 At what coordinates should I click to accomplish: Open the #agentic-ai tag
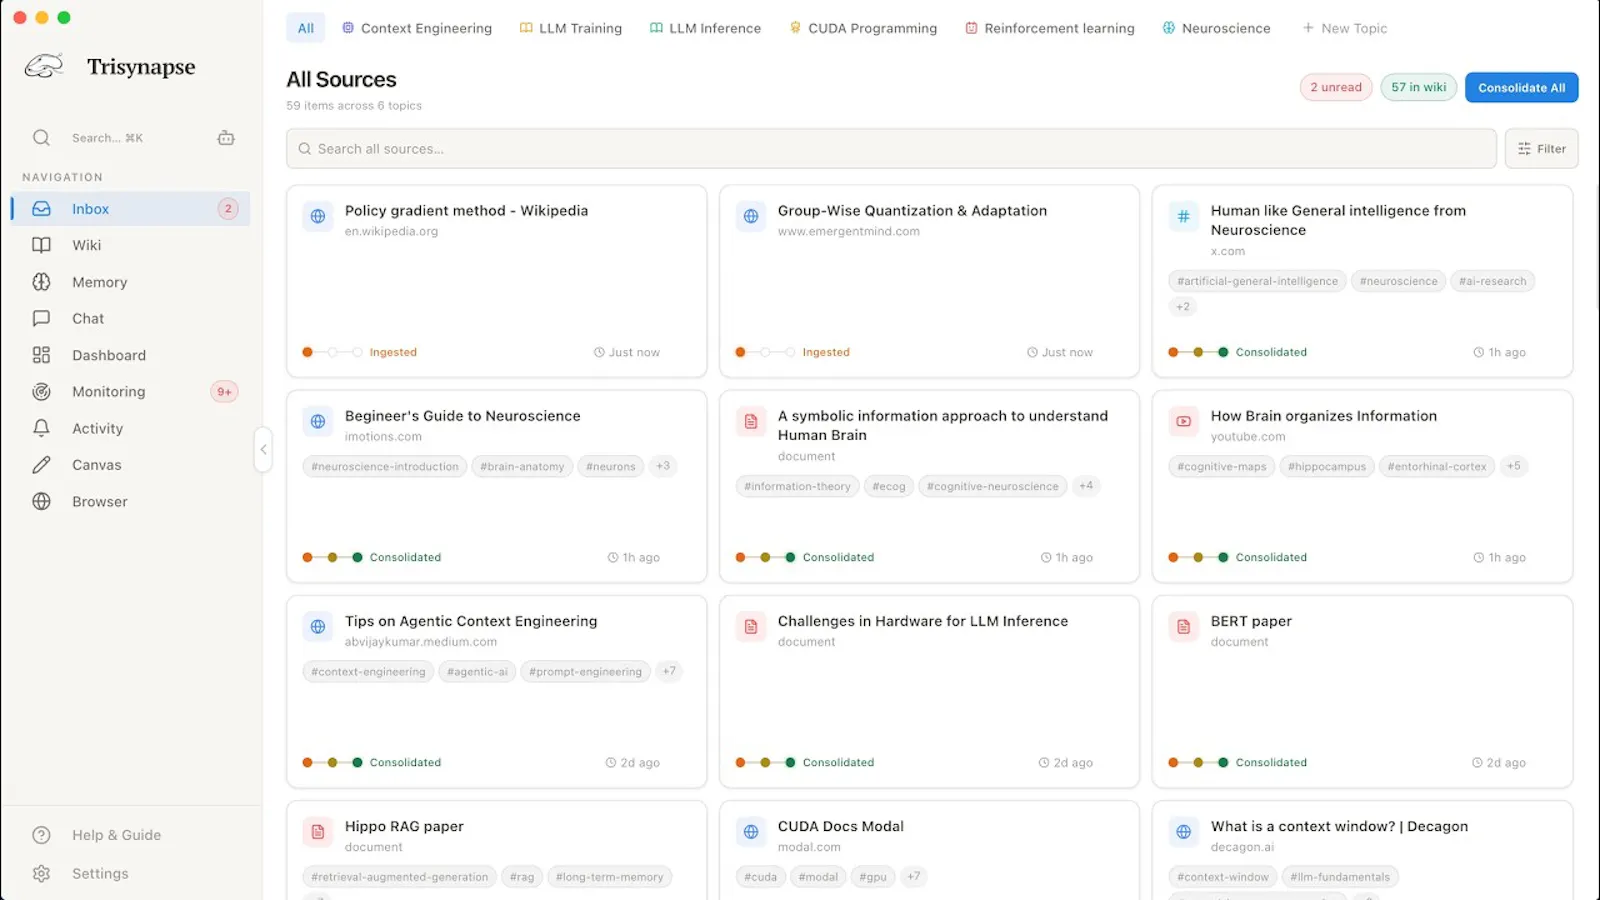[x=477, y=672]
